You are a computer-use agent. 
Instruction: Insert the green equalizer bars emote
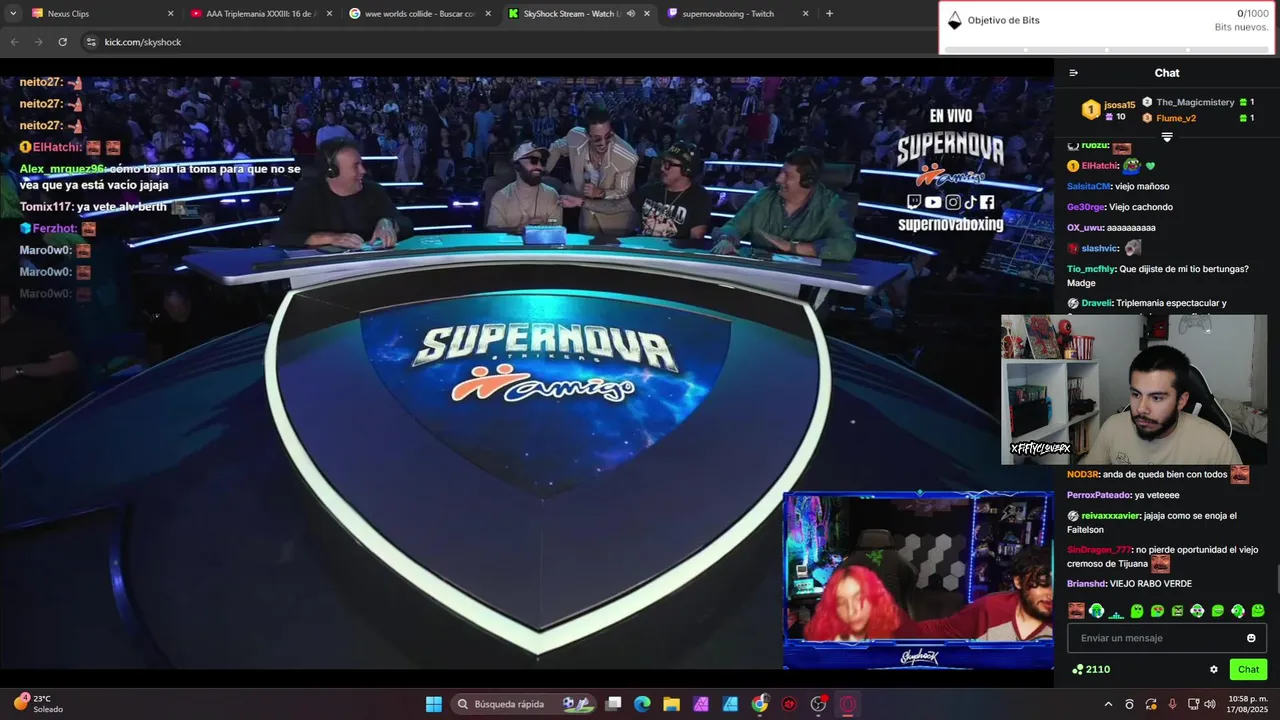pos(1116,614)
